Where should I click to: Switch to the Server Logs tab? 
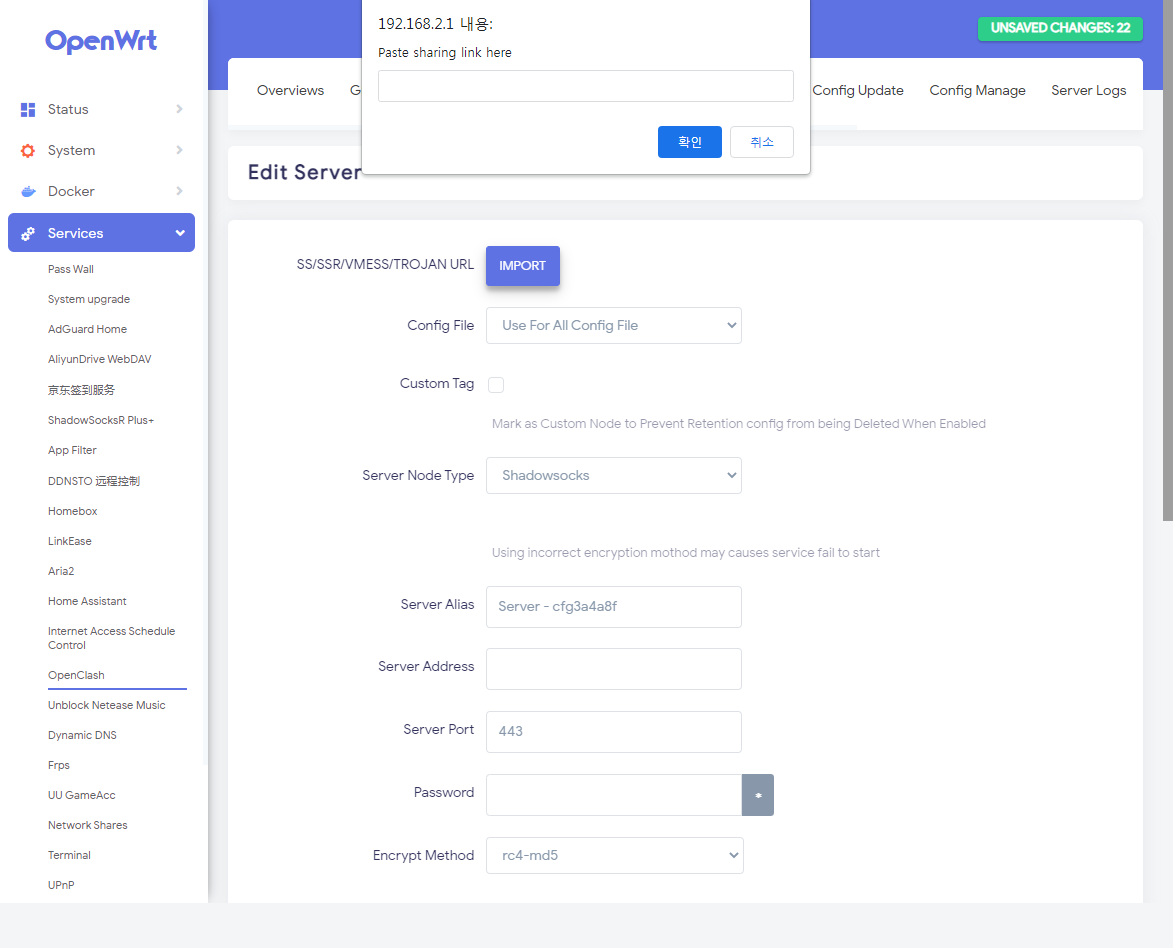click(x=1088, y=91)
